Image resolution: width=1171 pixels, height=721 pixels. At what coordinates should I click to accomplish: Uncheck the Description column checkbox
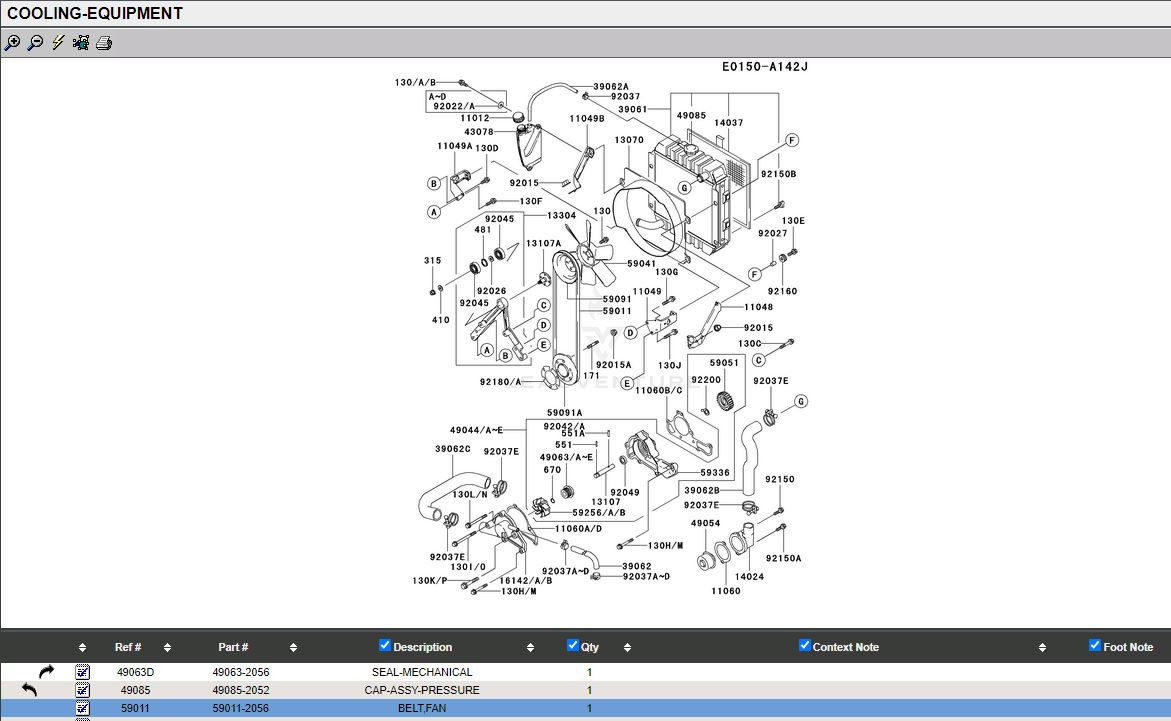pos(385,646)
